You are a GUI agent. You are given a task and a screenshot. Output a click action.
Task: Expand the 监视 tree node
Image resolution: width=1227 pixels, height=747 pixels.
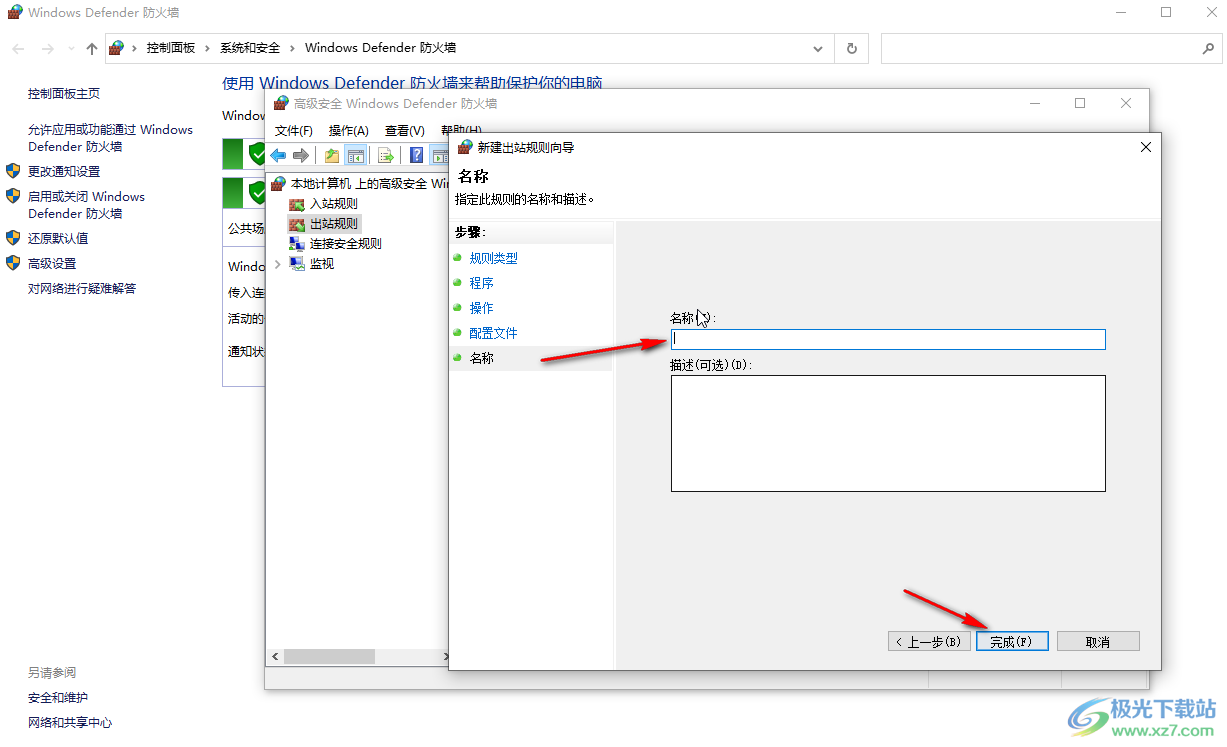[x=278, y=264]
